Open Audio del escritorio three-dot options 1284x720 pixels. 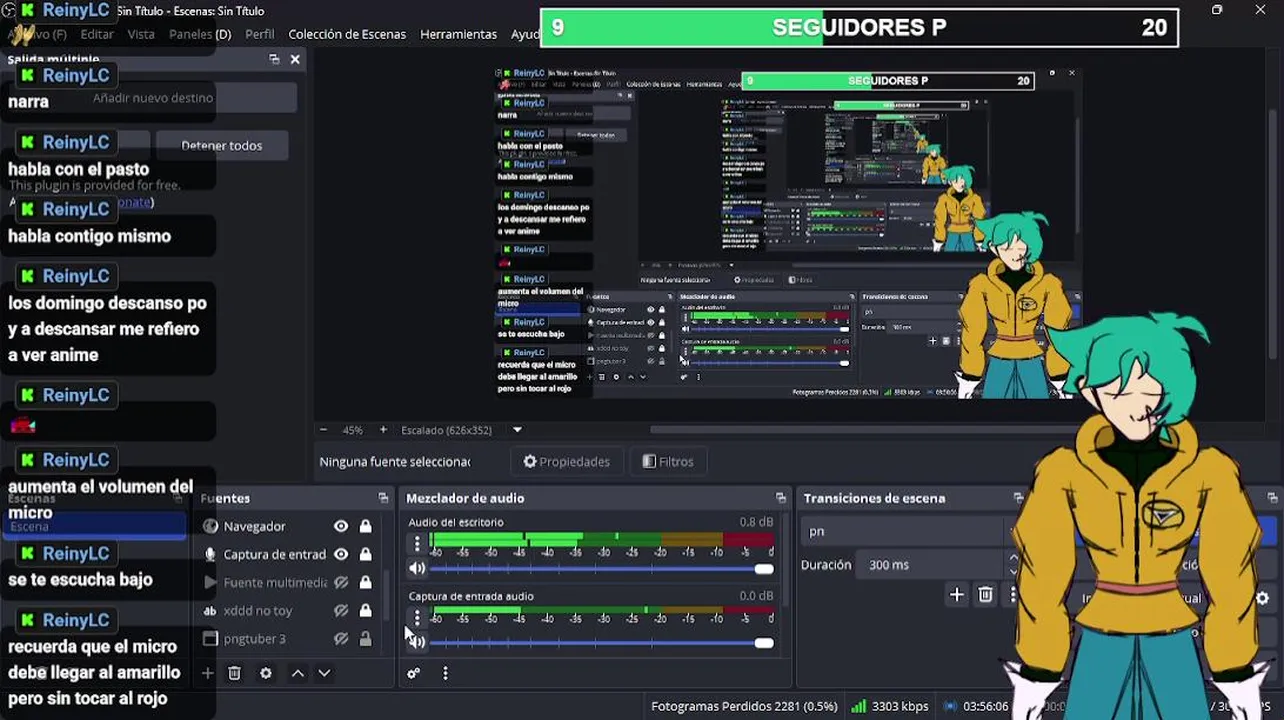pos(417,544)
